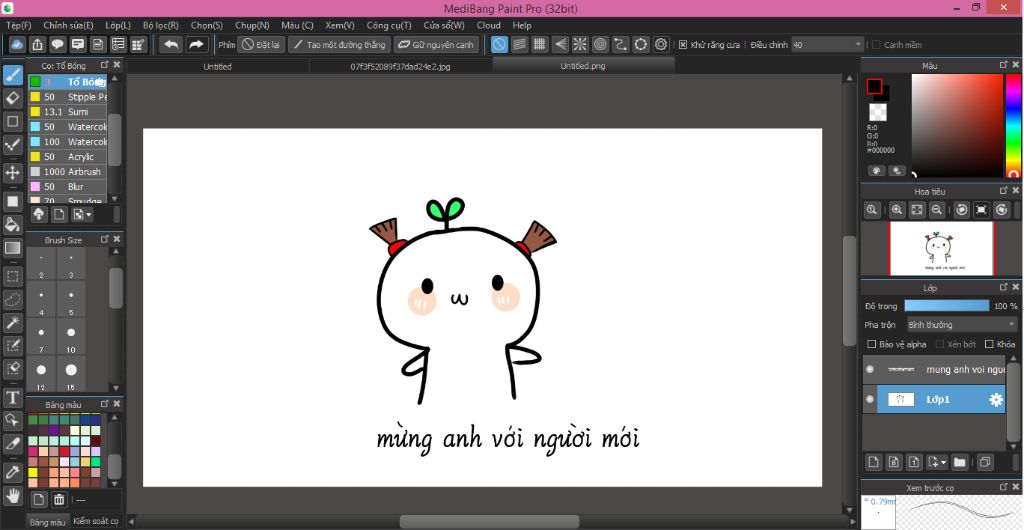Select the Hand pan tool
The height and width of the screenshot is (530, 1024).
(x=12, y=496)
